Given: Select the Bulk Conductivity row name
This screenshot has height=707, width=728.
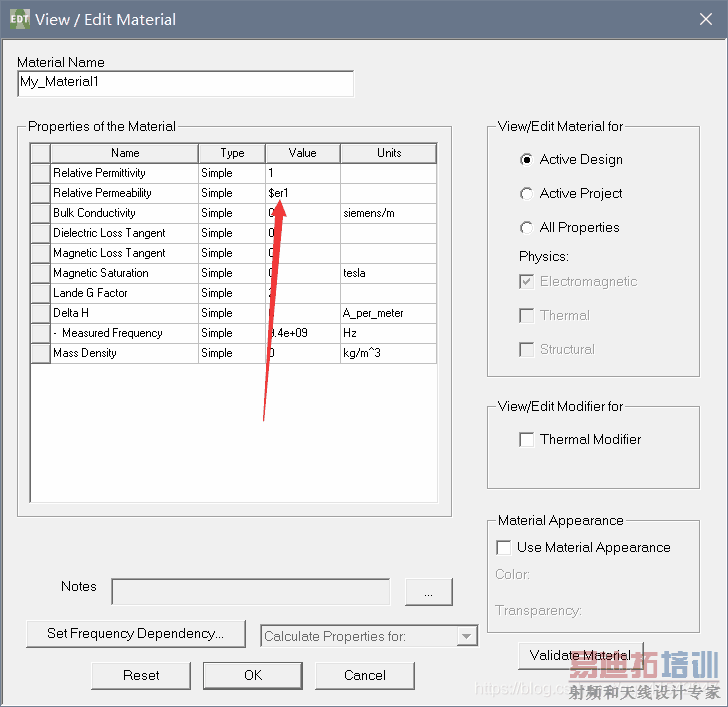Looking at the screenshot, I should click(x=124, y=213).
